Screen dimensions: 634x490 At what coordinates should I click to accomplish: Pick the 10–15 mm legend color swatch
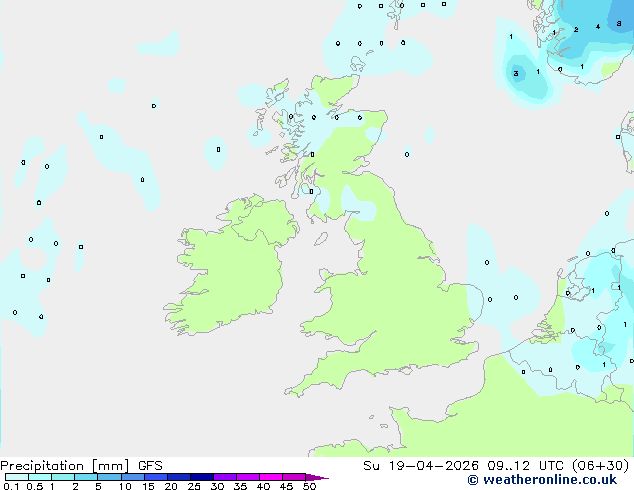pos(133,477)
